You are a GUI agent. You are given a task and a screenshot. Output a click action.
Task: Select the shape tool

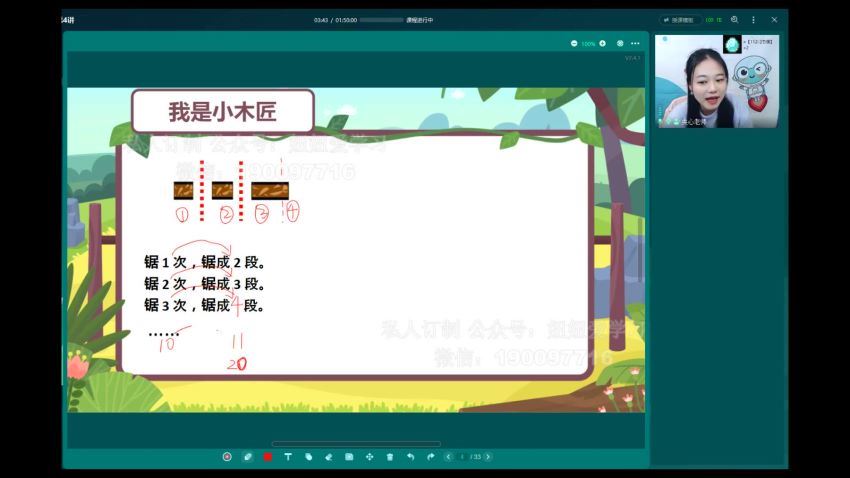pyautogui.click(x=308, y=457)
